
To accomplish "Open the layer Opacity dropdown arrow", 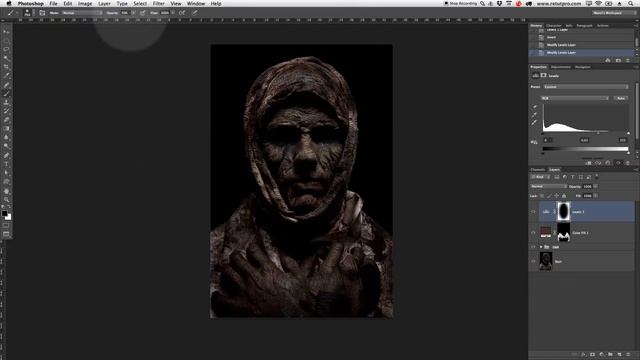I will 596,186.
